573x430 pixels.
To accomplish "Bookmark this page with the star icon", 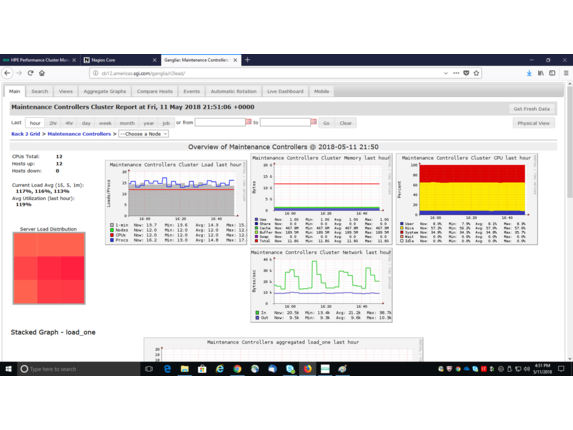I will tap(476, 73).
